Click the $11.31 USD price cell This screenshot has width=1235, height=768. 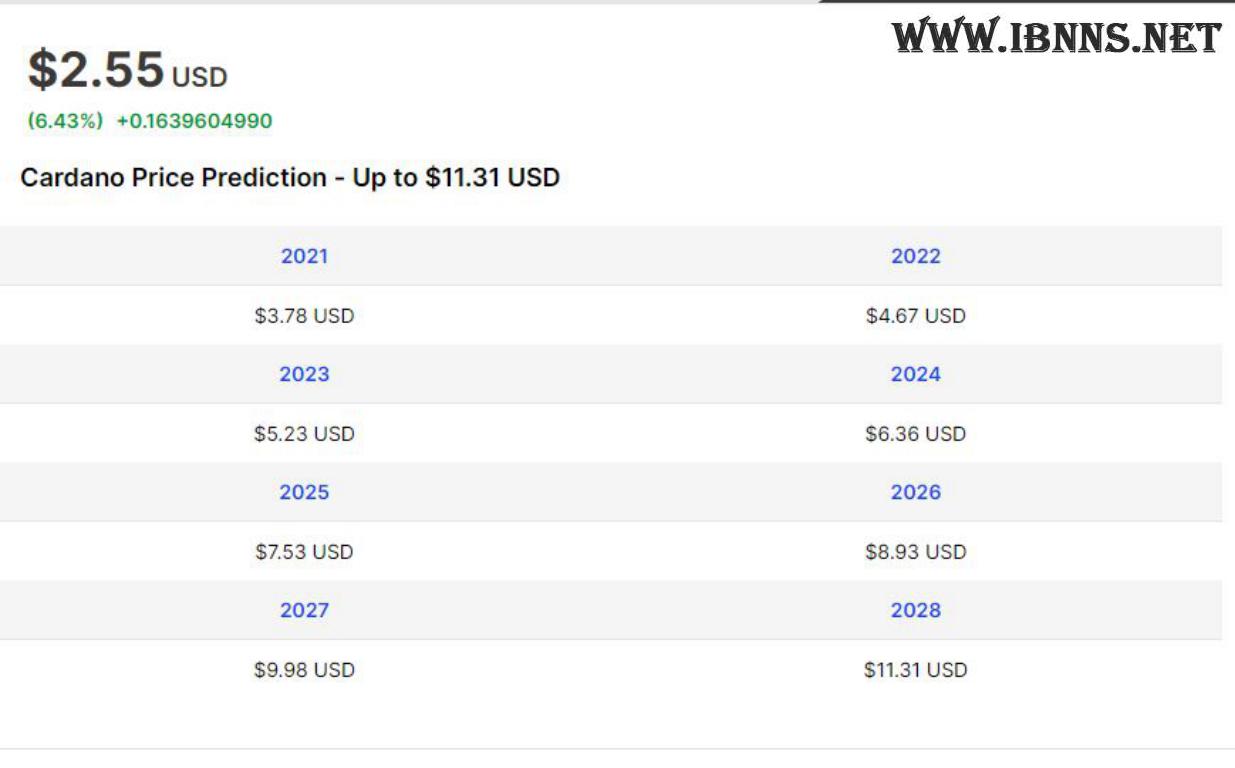[916, 670]
